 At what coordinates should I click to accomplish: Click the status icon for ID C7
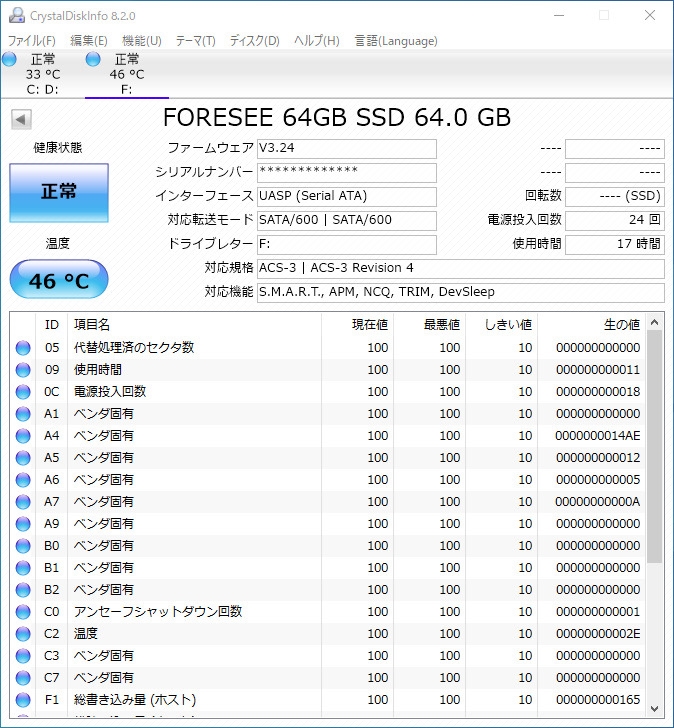point(23,678)
